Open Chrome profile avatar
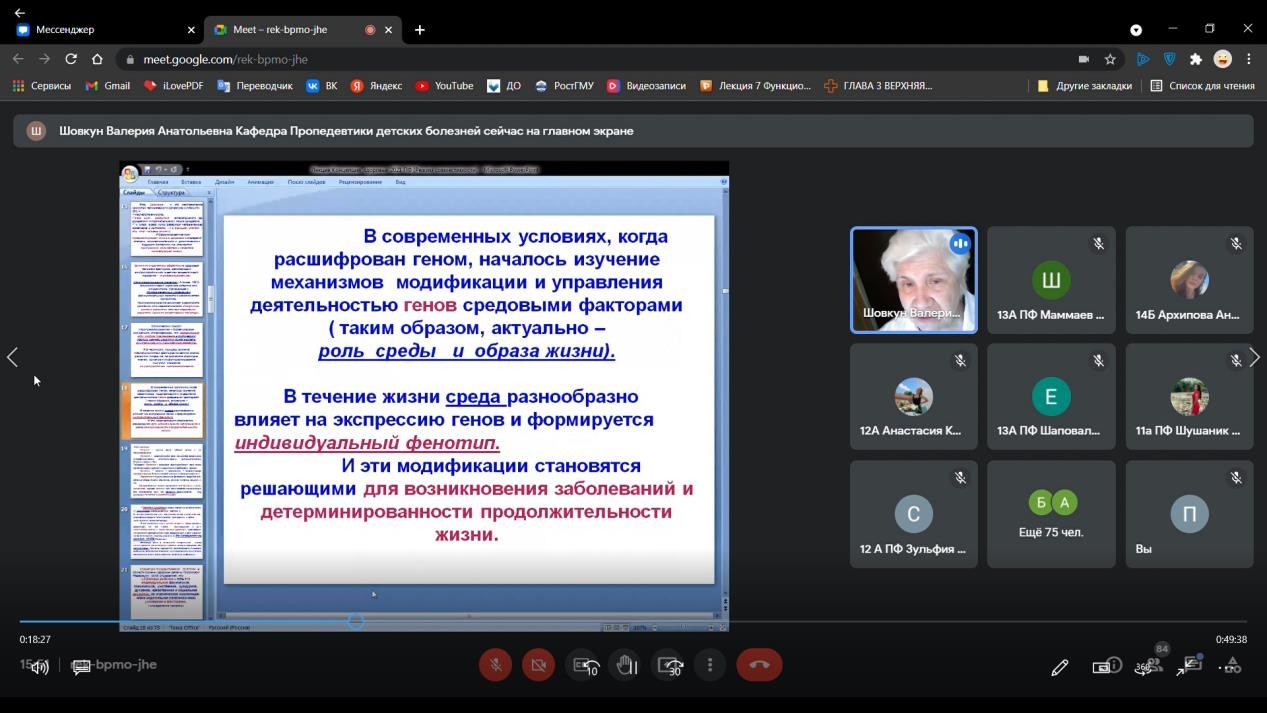1267x713 pixels. [x=1222, y=59]
